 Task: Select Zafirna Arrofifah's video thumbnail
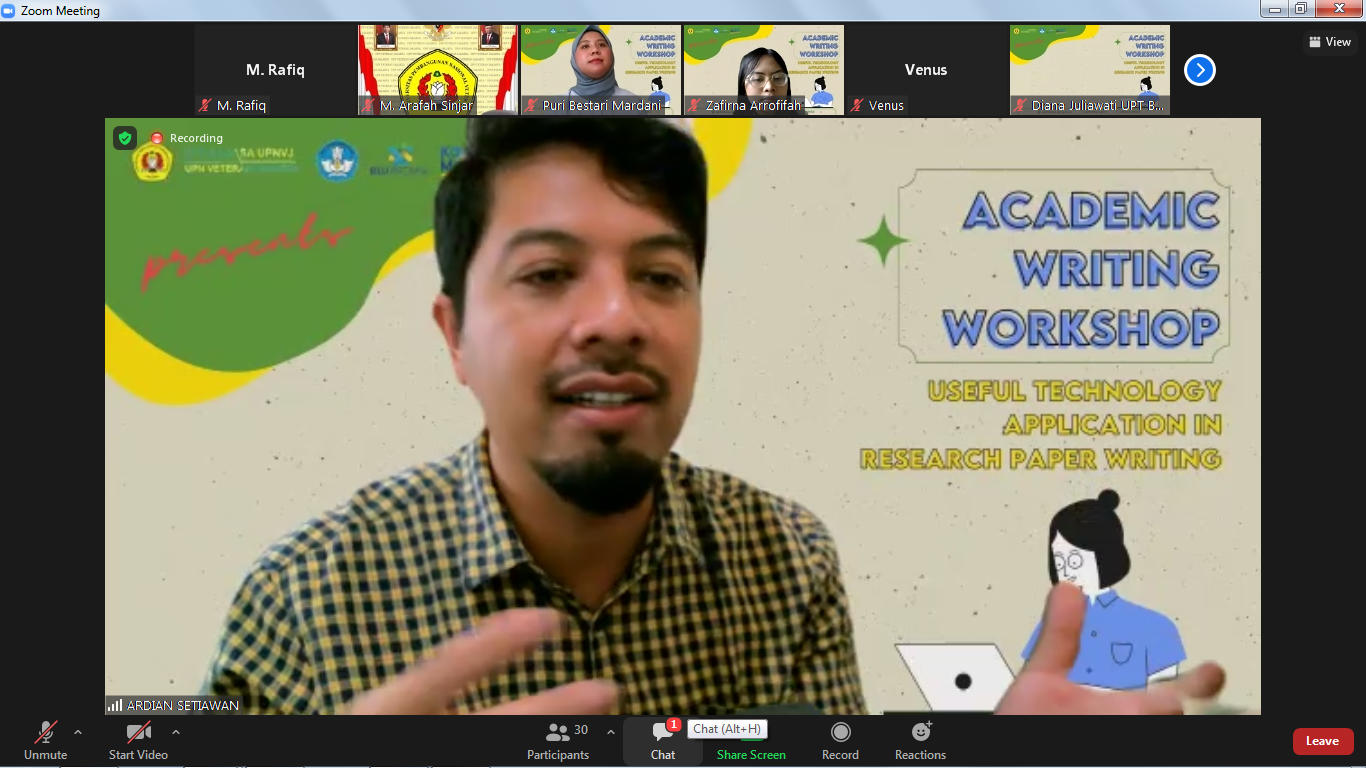tap(763, 68)
